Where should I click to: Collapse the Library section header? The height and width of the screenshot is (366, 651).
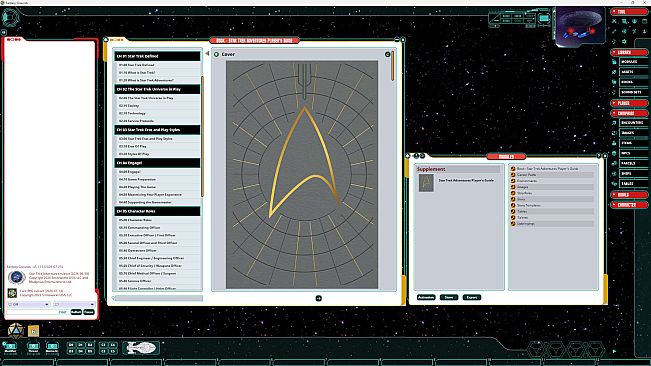tap(629, 52)
